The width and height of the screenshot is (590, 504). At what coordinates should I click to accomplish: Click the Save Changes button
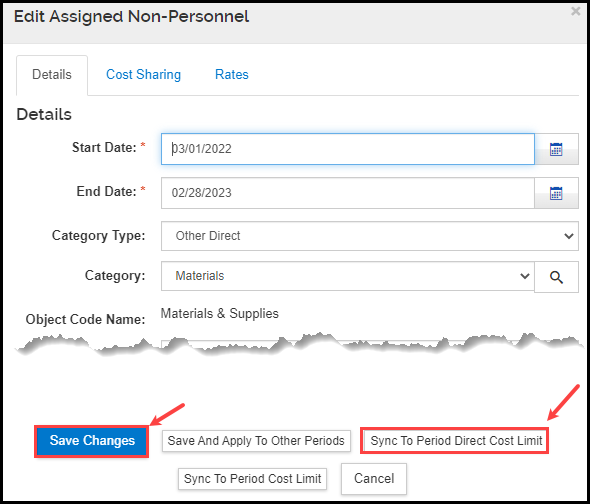pos(92,441)
